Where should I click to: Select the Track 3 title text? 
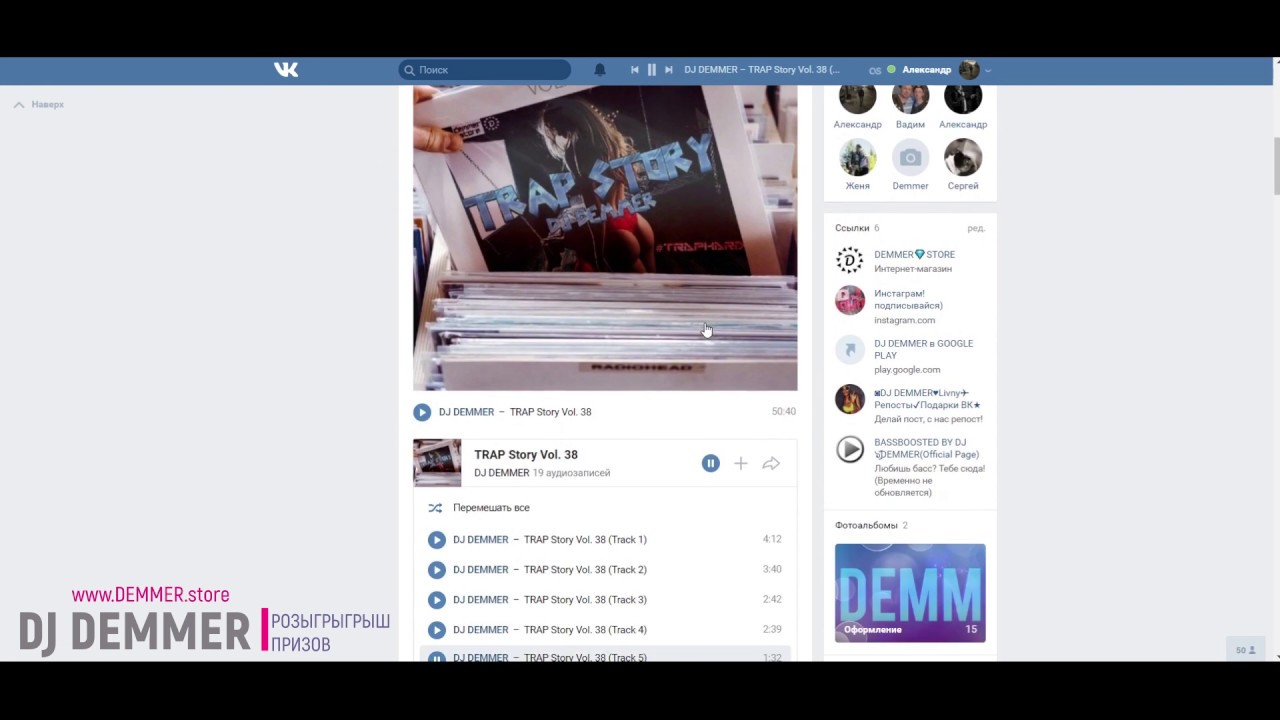point(585,600)
